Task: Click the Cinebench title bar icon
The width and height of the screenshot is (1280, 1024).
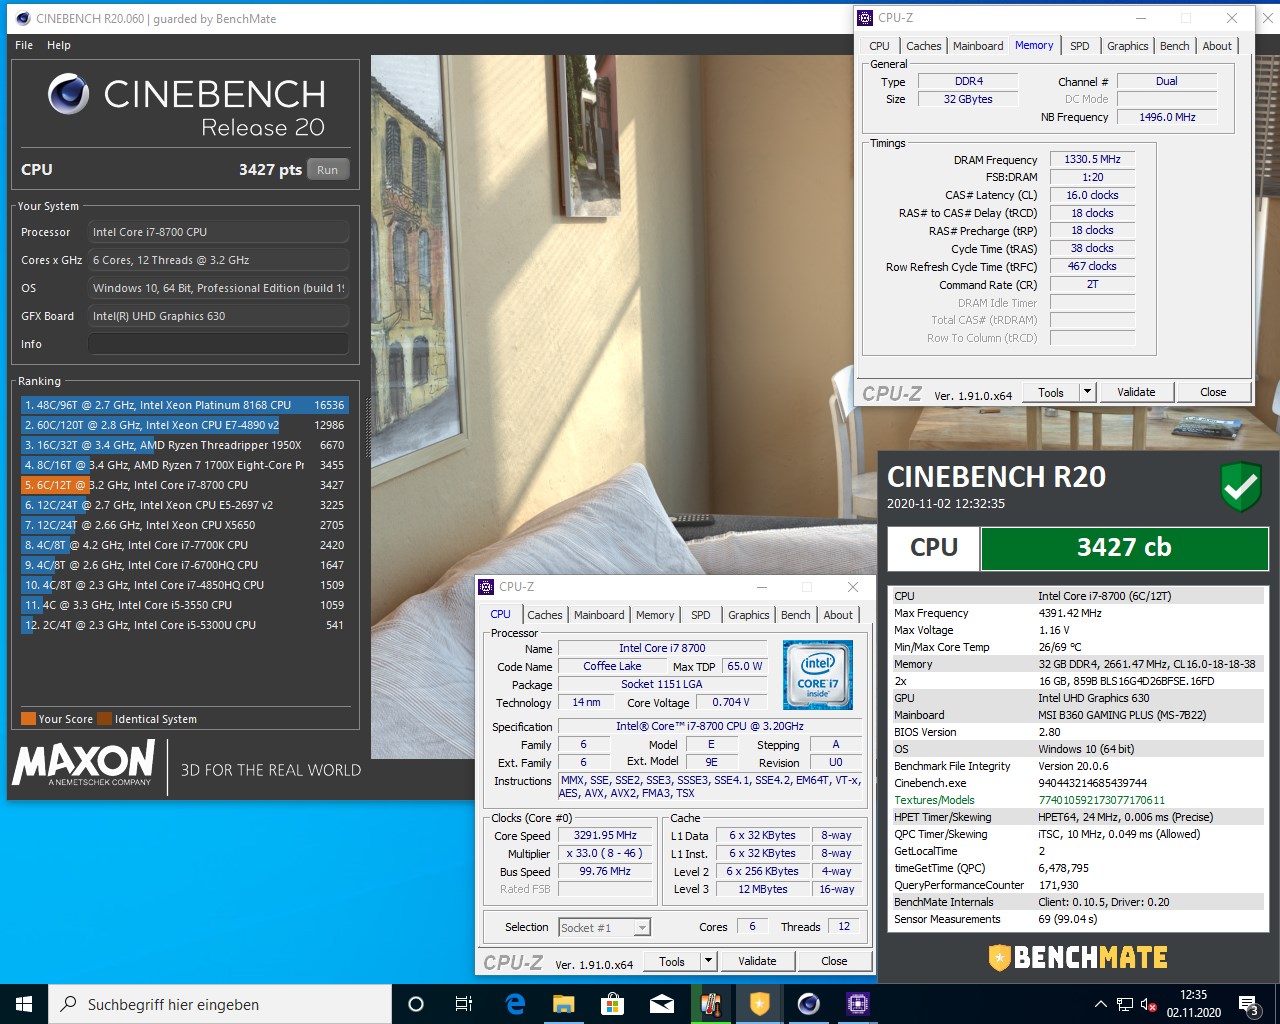Action: tap(23, 18)
